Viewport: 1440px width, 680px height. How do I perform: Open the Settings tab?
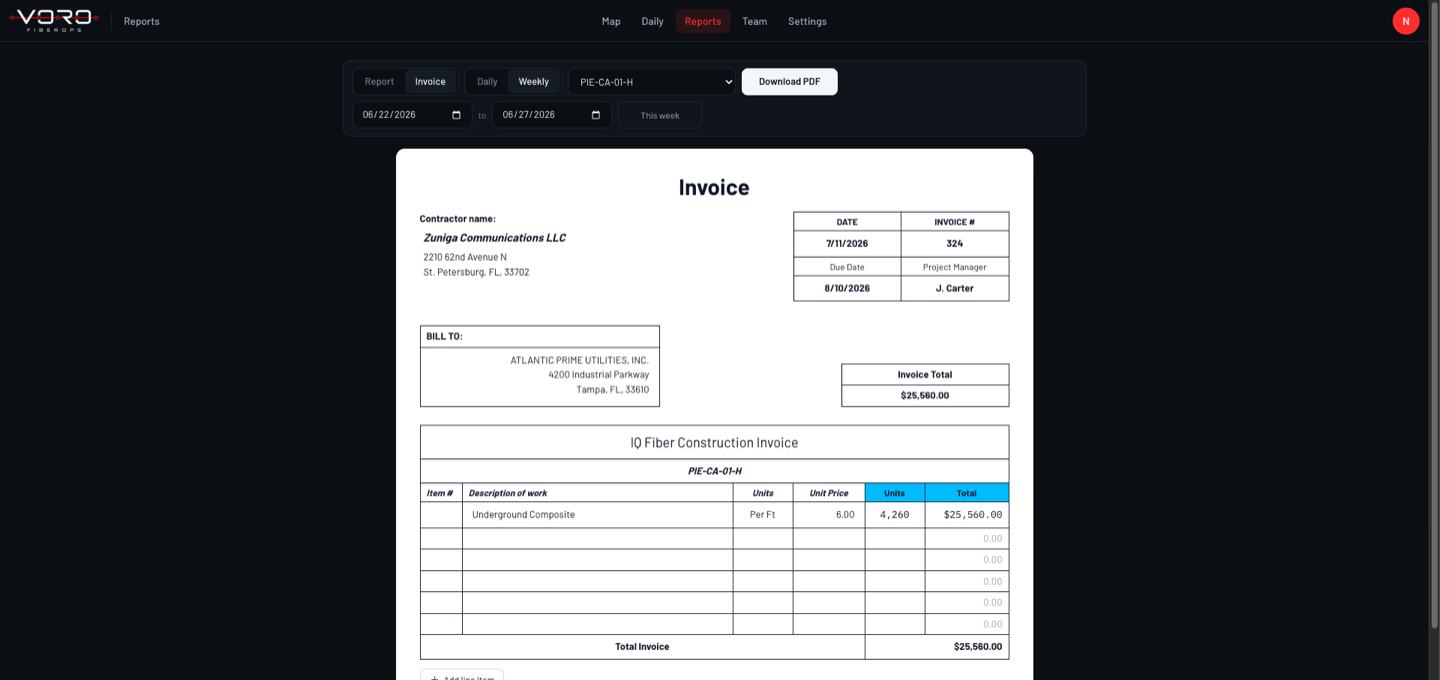[x=807, y=21]
